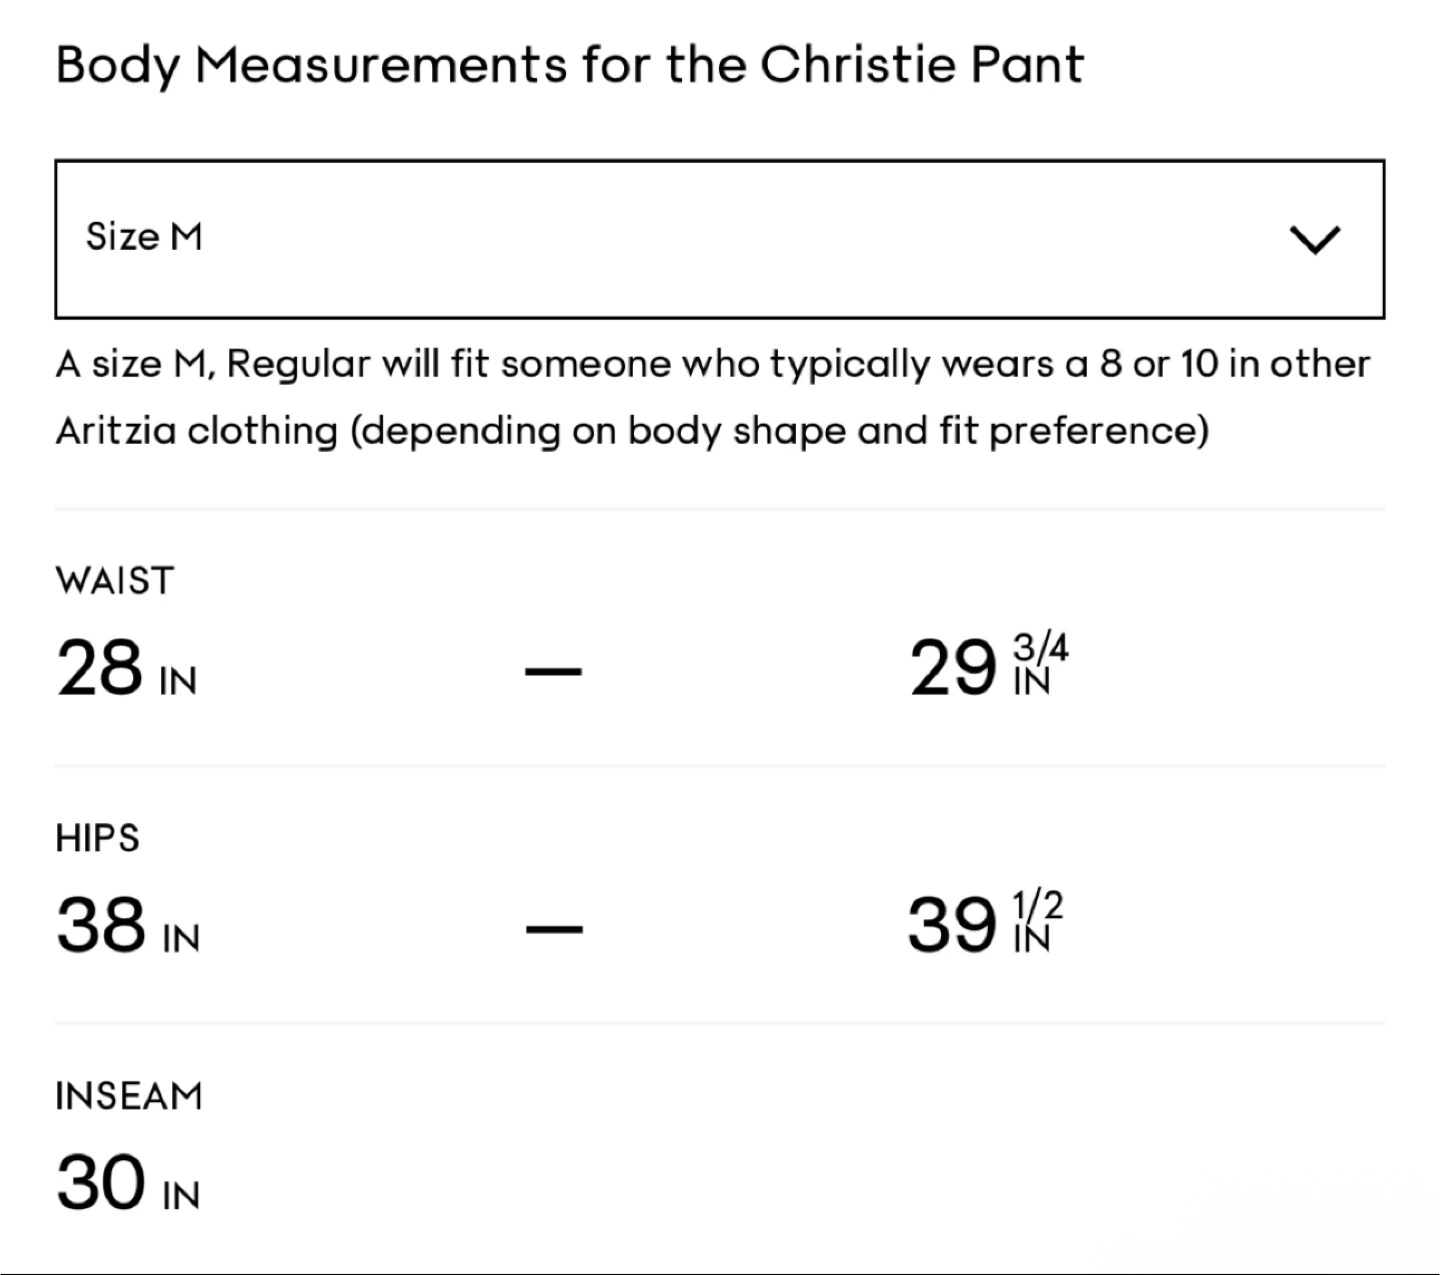Screen dimensions: 1440x1275
Task: Click the 'Size M' text label
Action: pos(144,237)
